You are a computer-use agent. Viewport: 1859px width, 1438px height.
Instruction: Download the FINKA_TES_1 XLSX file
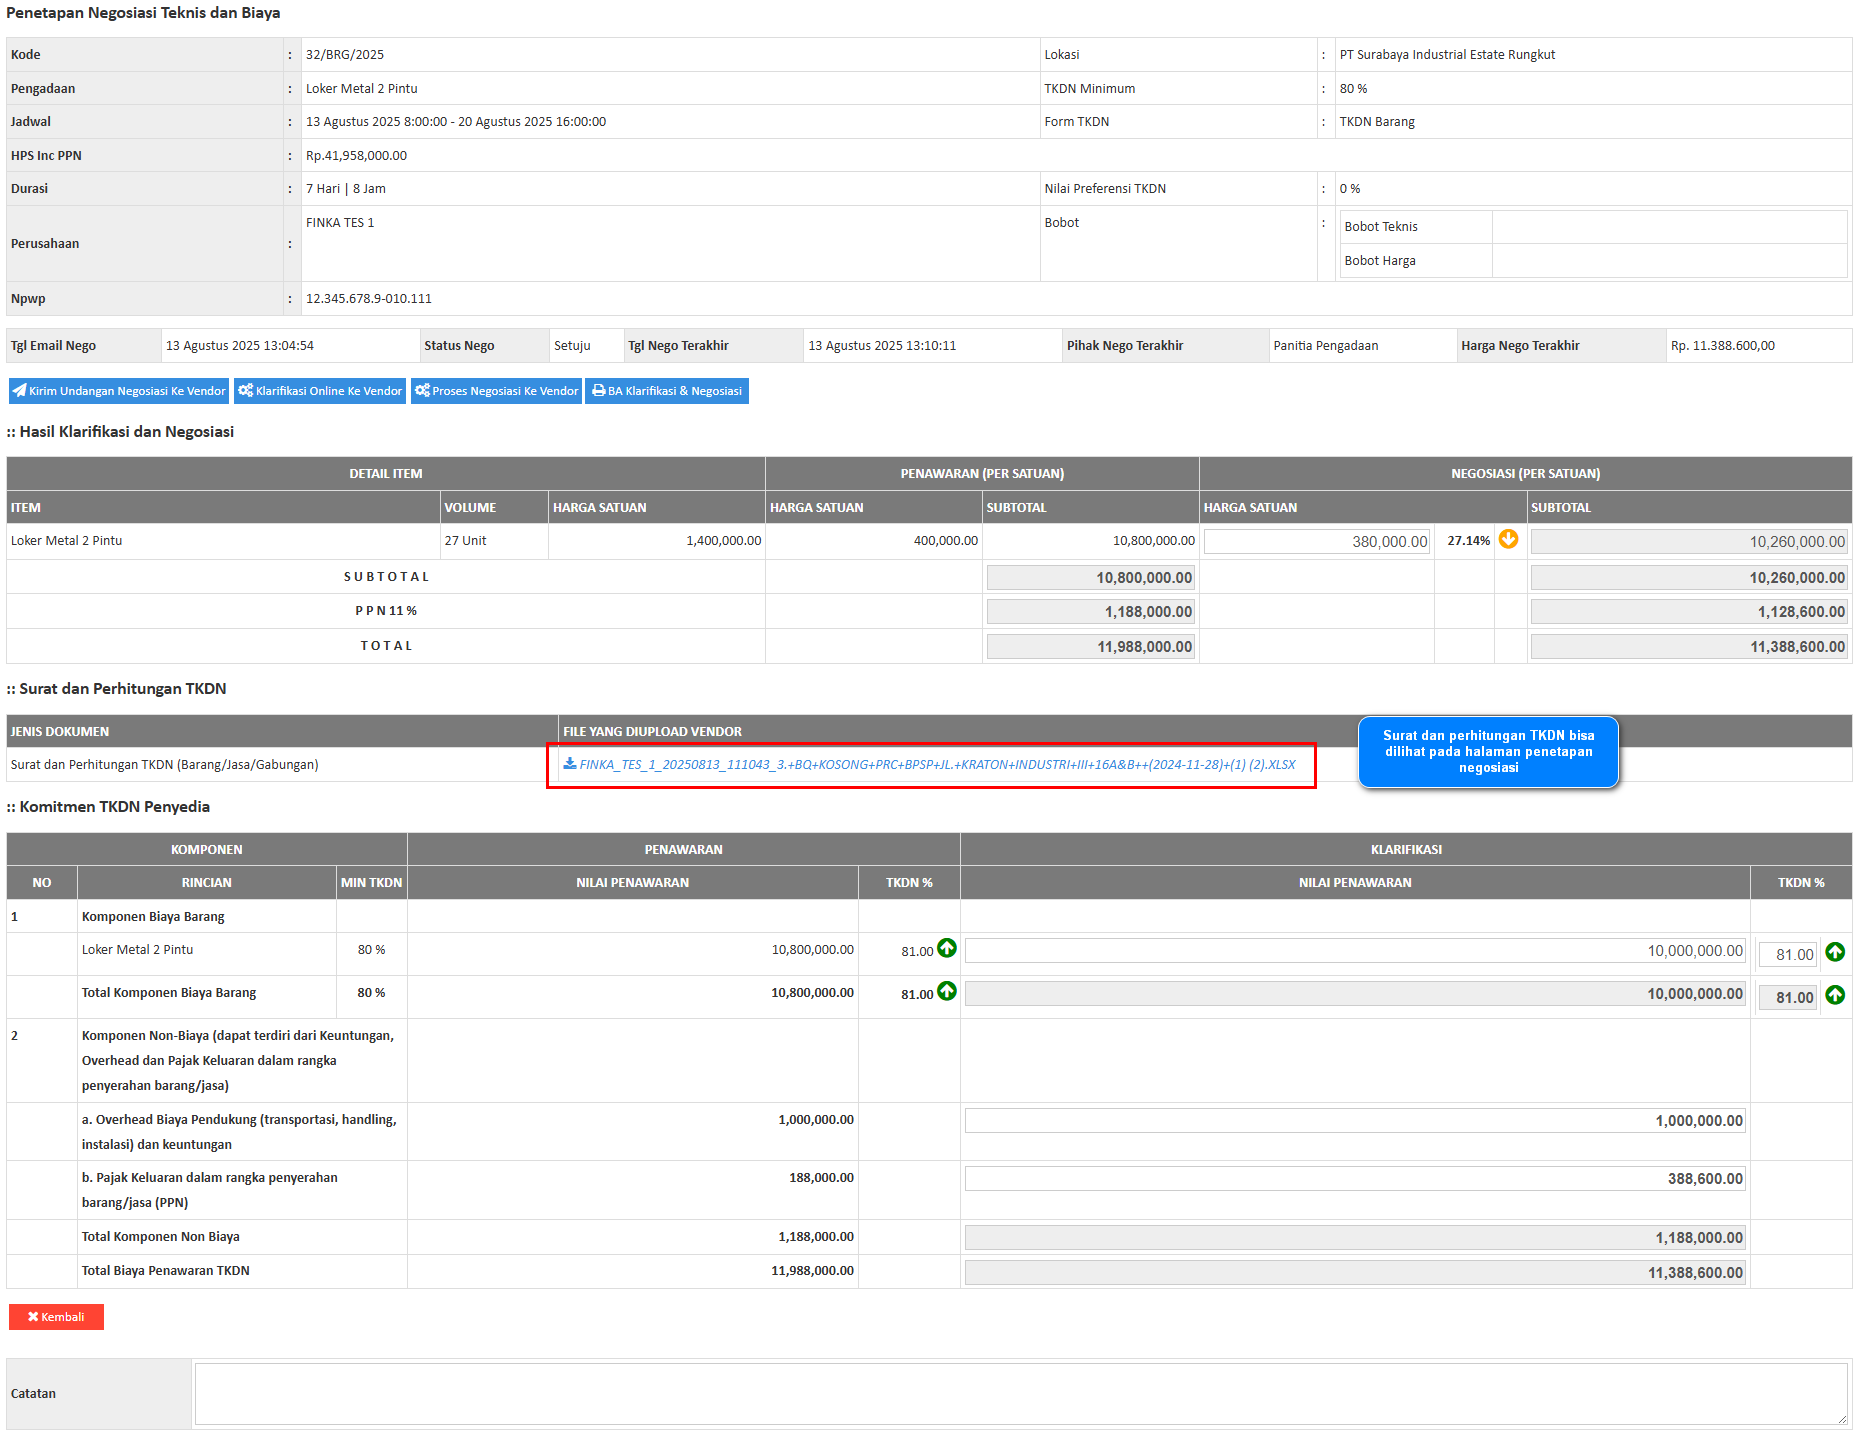[929, 765]
